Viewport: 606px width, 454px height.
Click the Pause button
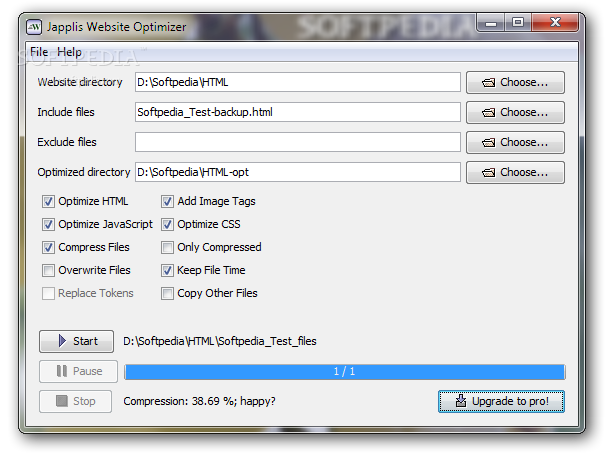tap(78, 371)
